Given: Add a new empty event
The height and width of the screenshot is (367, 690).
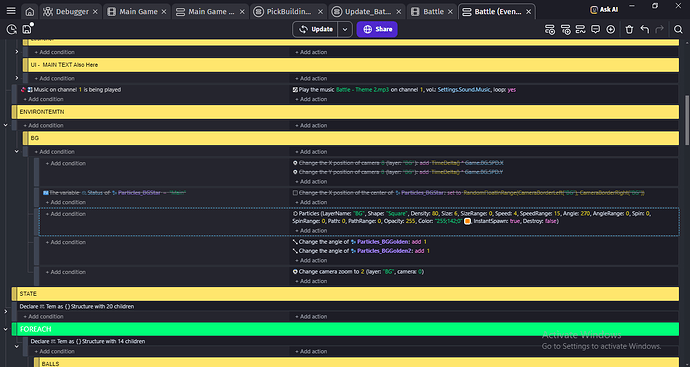Looking at the screenshot, I should pos(550,29).
